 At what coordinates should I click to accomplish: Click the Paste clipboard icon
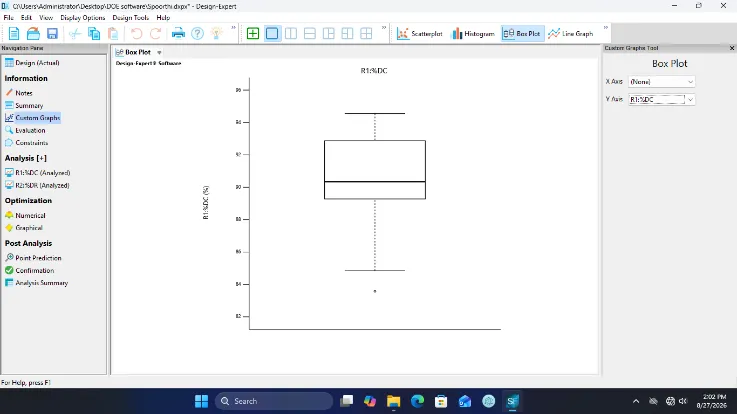click(x=113, y=33)
